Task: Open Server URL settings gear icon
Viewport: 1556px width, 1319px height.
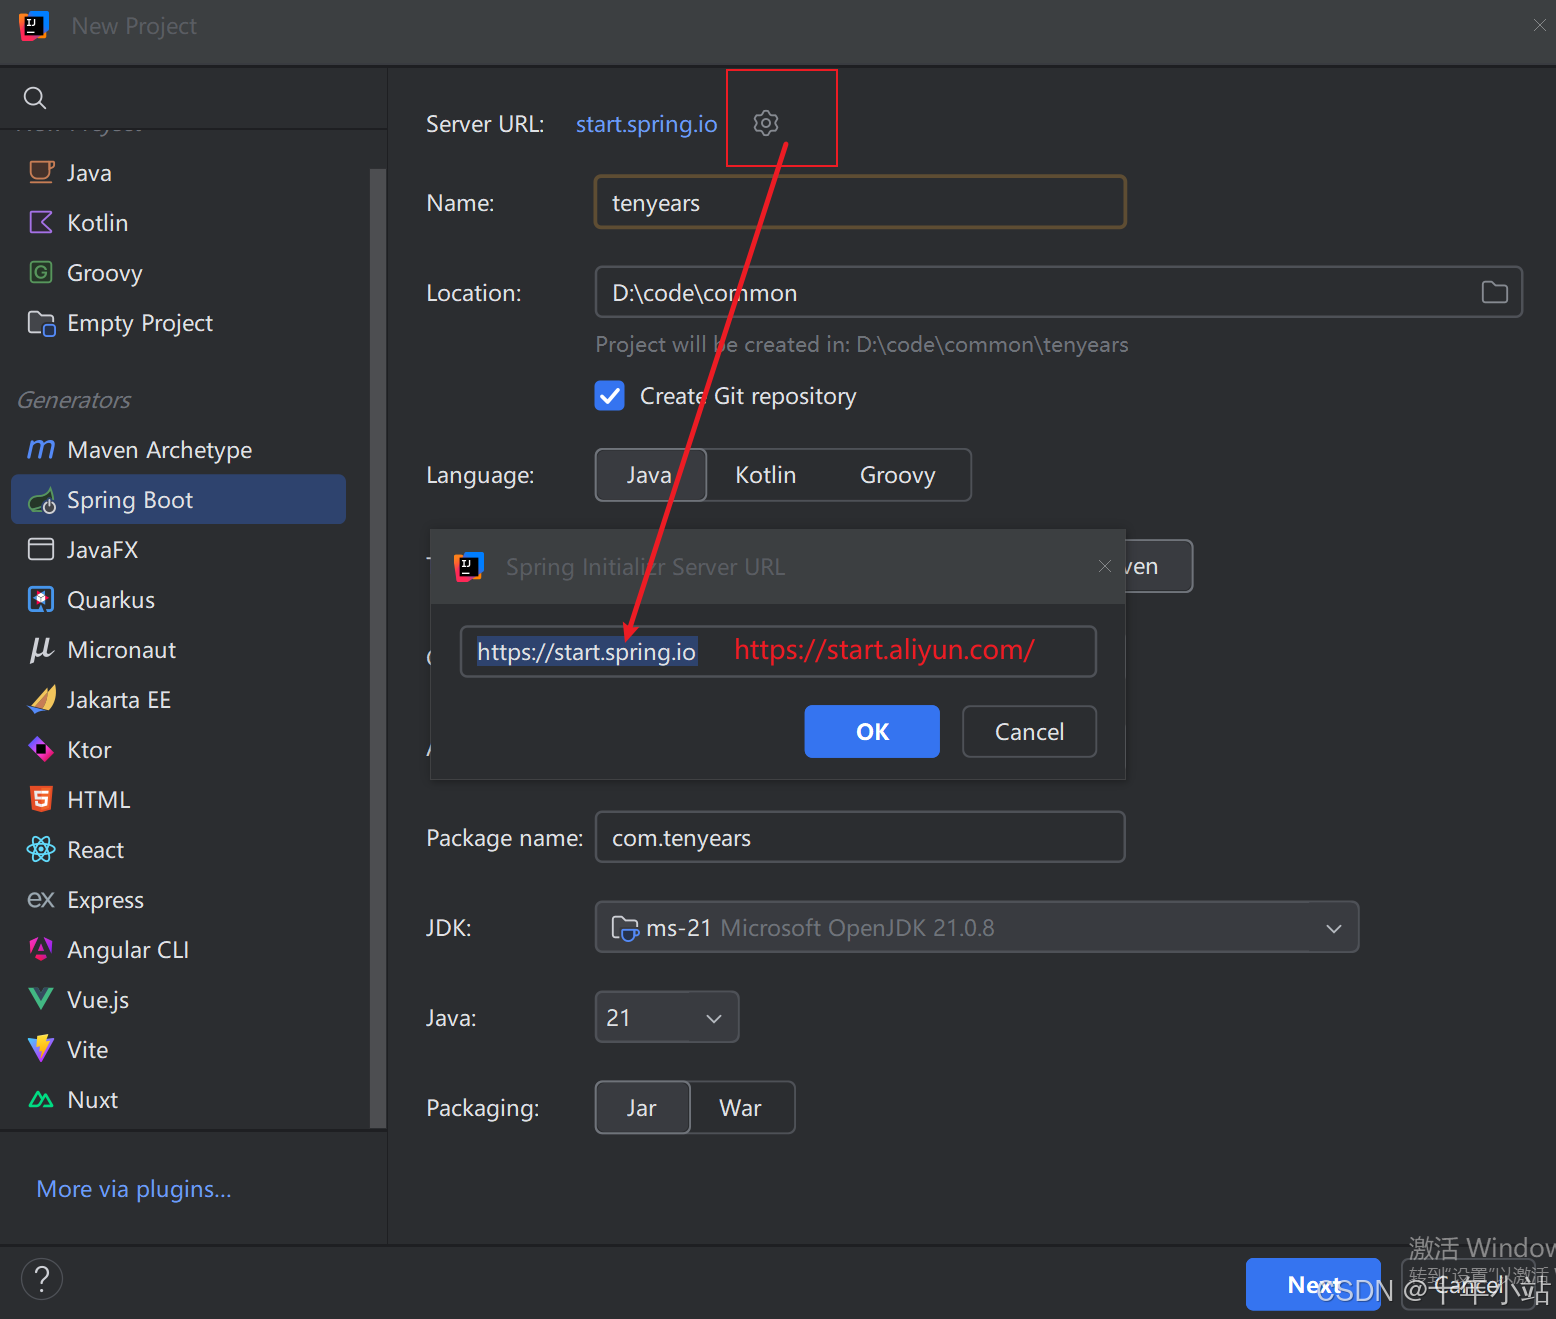Action: tap(766, 123)
